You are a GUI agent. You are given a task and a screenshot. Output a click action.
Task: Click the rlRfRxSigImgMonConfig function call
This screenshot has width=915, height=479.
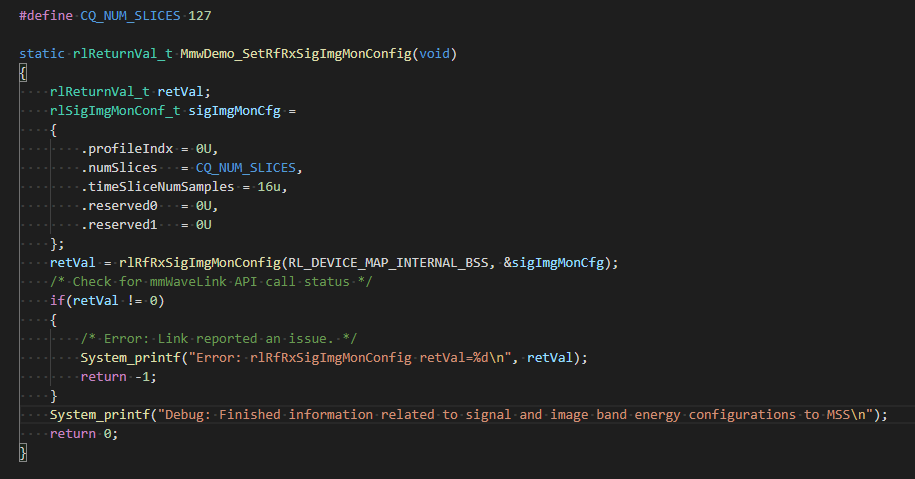(200, 263)
